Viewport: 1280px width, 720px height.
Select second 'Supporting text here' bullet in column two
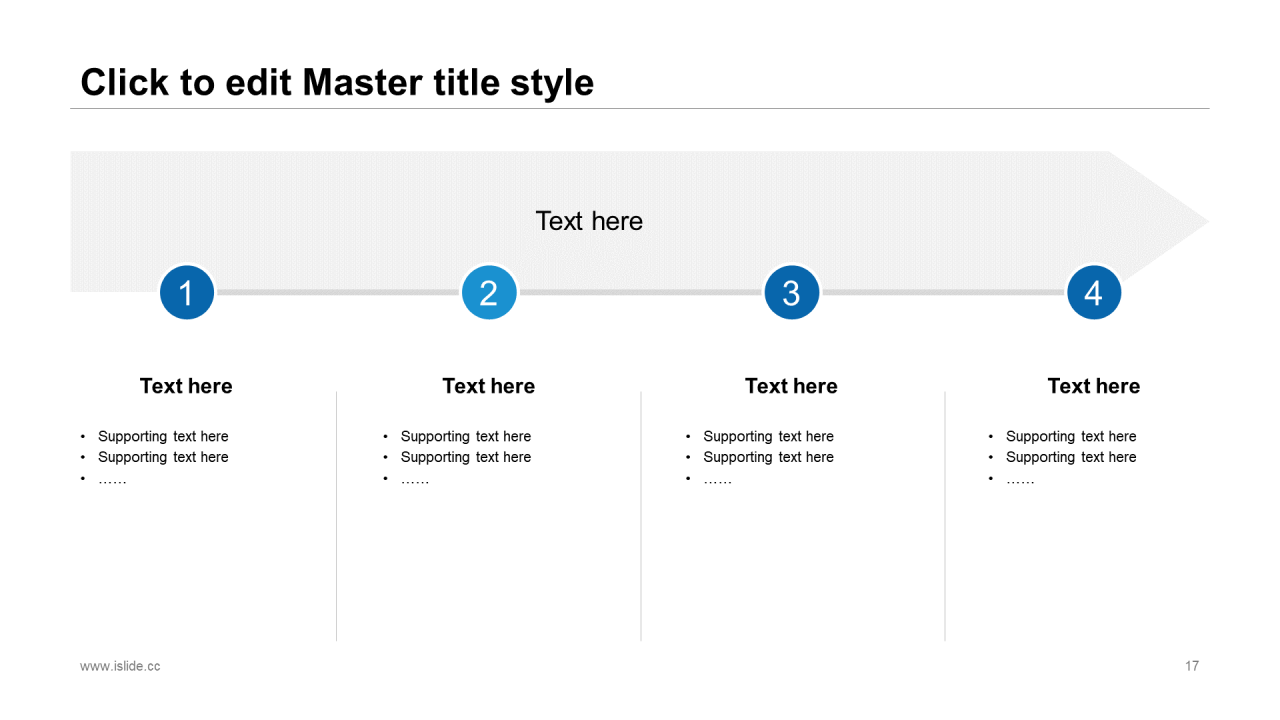coord(466,457)
